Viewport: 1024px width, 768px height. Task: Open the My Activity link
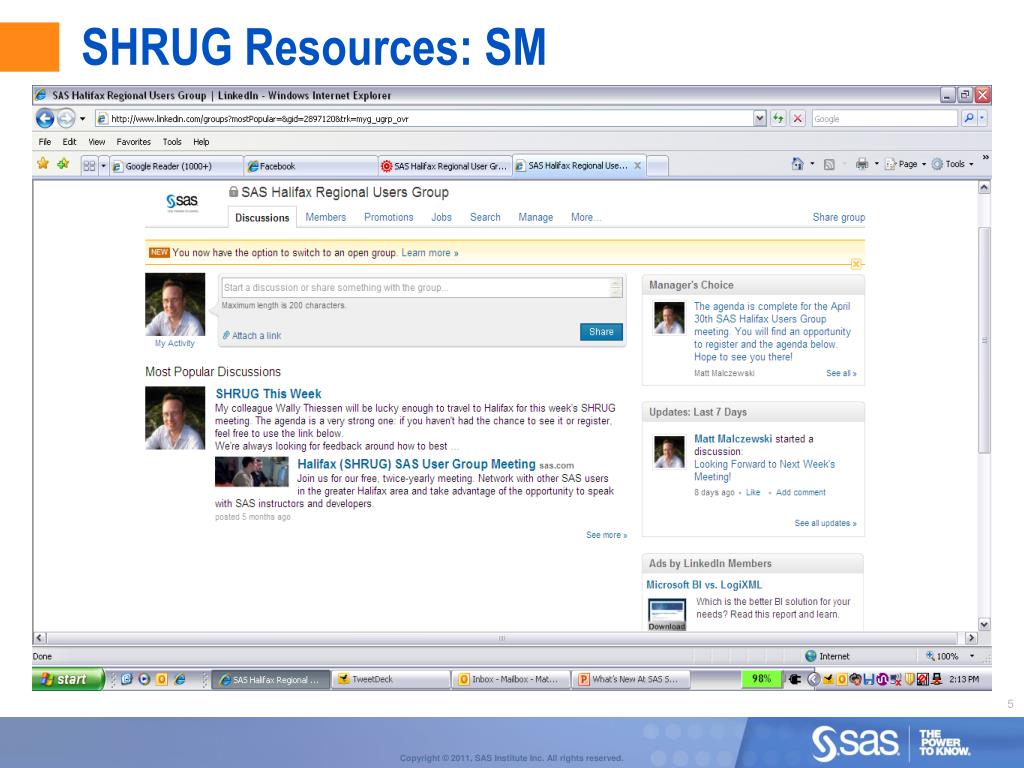174,343
